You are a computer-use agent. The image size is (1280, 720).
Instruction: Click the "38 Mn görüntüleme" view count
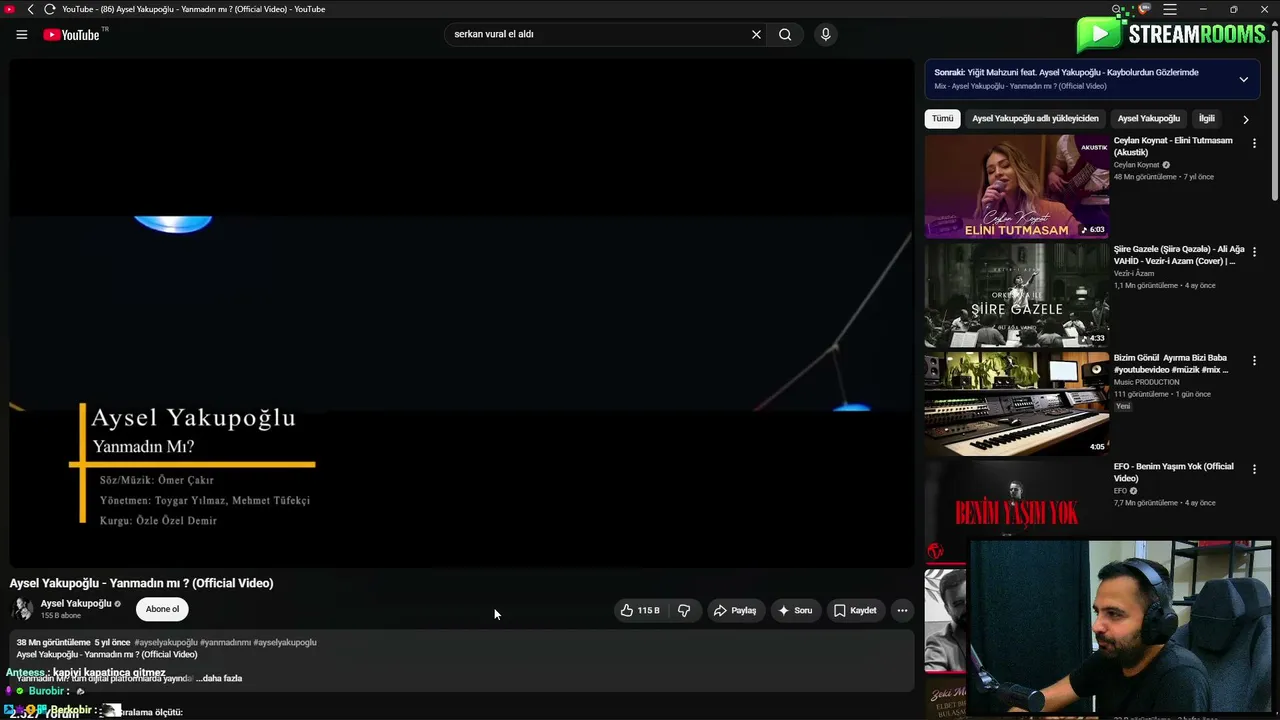pyautogui.click(x=54, y=643)
